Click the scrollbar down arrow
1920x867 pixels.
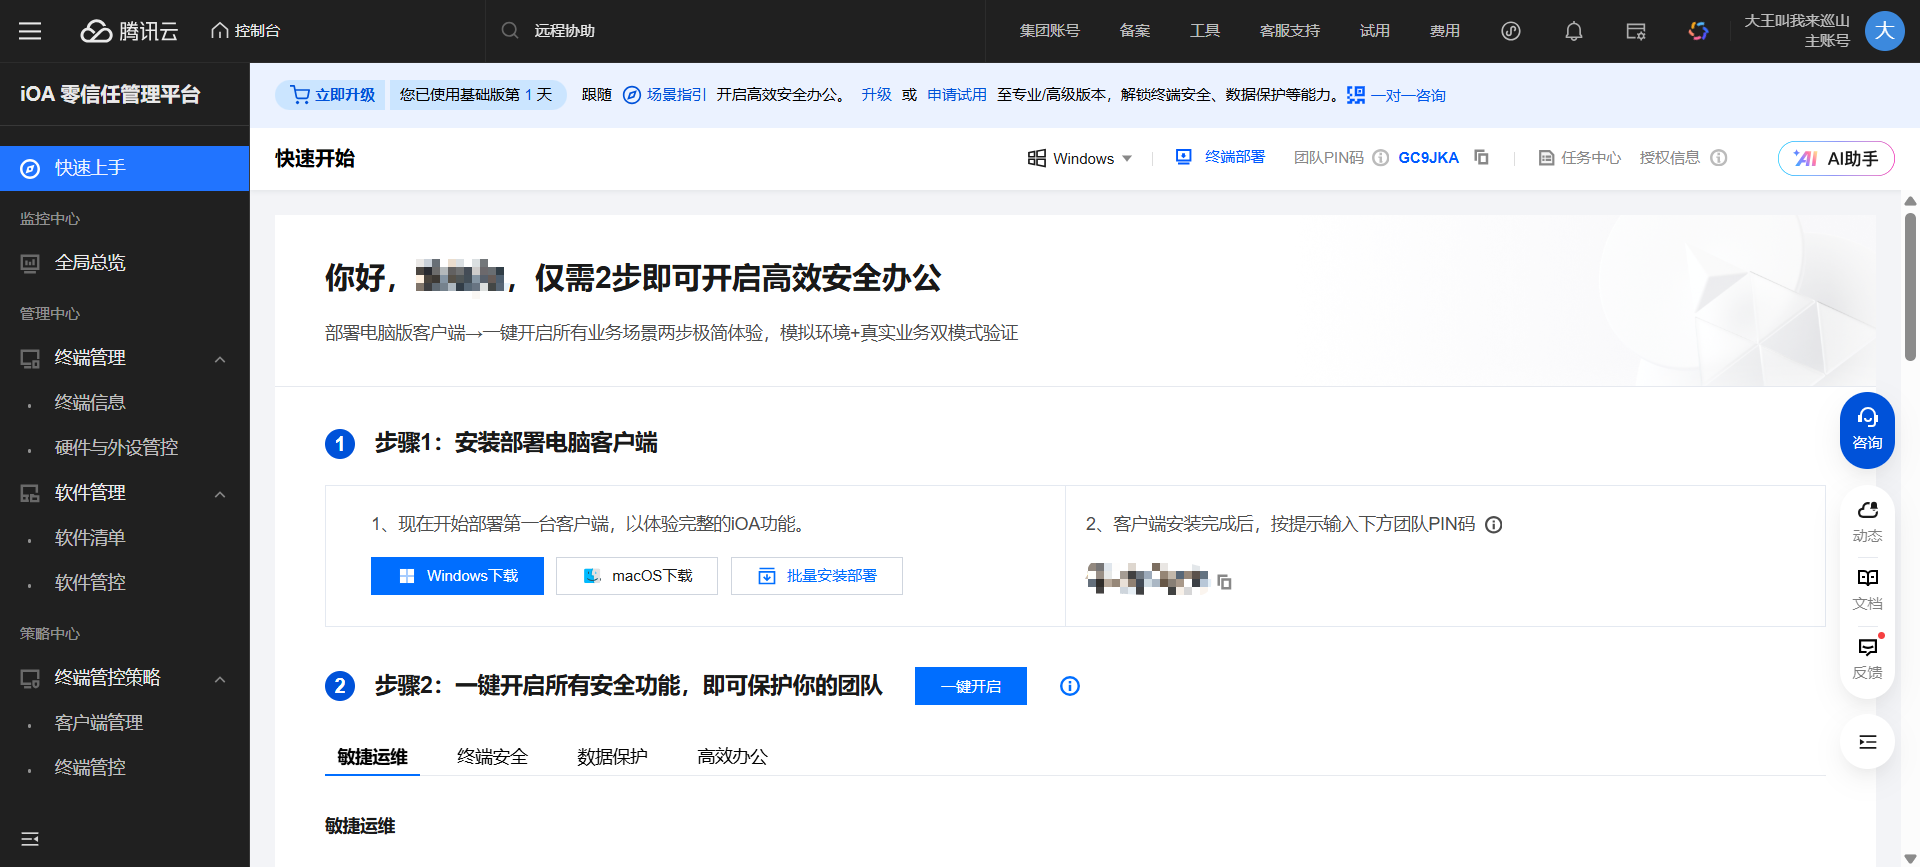[1910, 858]
